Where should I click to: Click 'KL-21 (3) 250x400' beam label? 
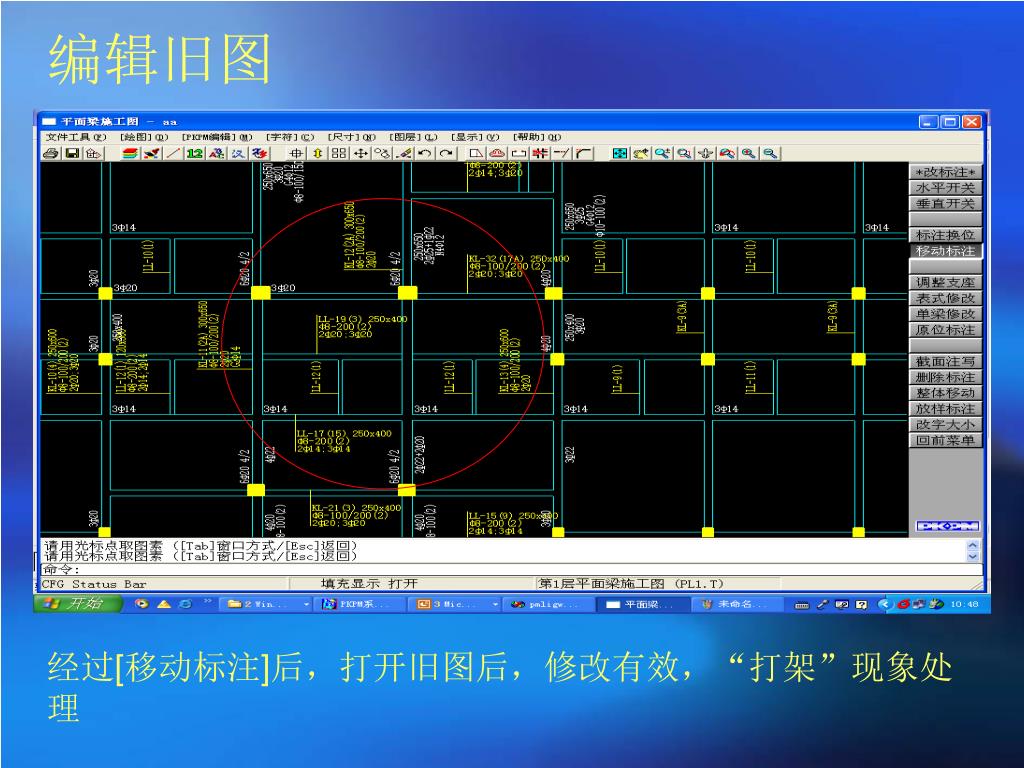click(x=357, y=507)
